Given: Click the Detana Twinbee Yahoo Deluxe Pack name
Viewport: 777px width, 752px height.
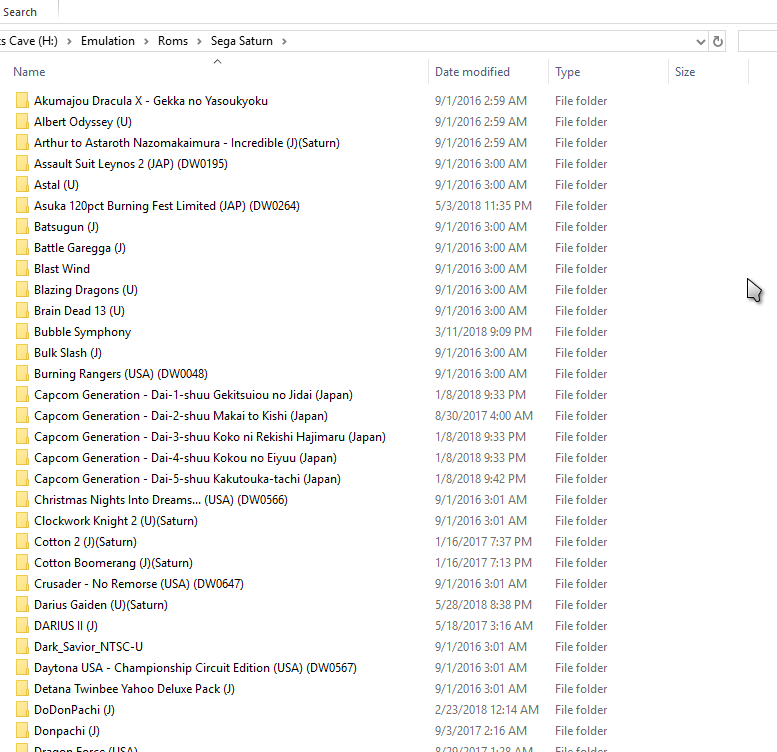Looking at the screenshot, I should (x=134, y=689).
